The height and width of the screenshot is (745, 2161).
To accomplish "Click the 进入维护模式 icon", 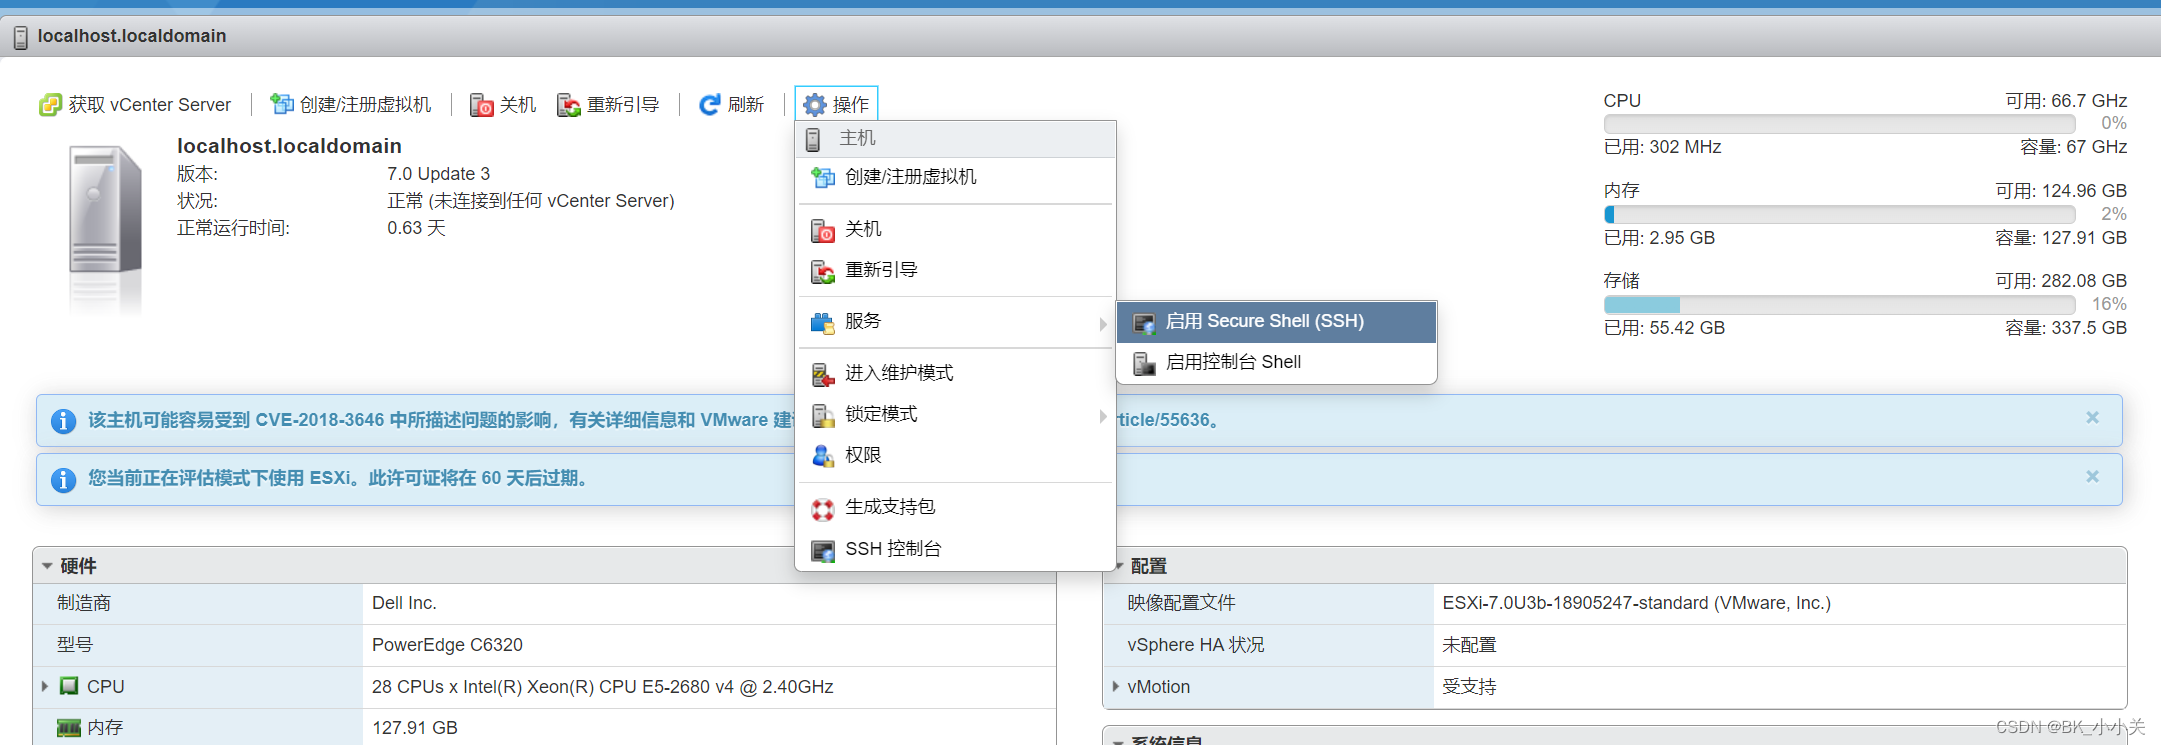I will [823, 375].
